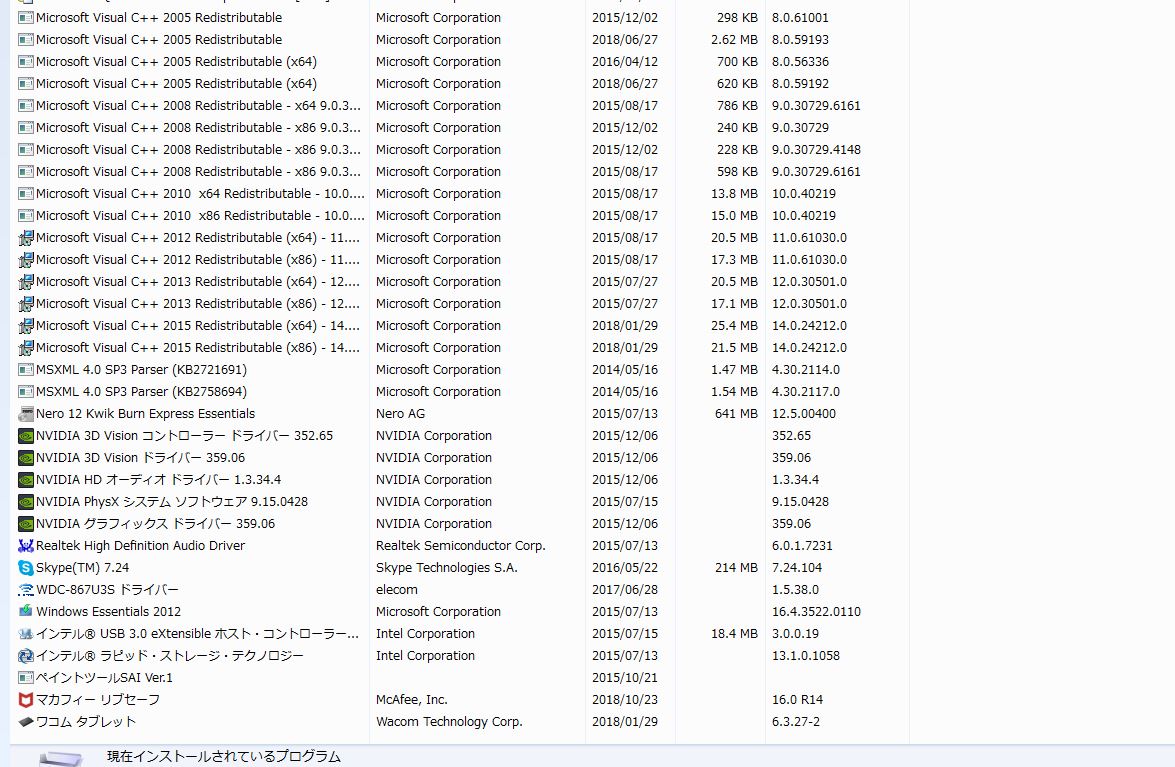1175x767 pixels.
Task: Select Visual C++ 2005 Redistributable 2.62 MB entry
Action: point(159,40)
